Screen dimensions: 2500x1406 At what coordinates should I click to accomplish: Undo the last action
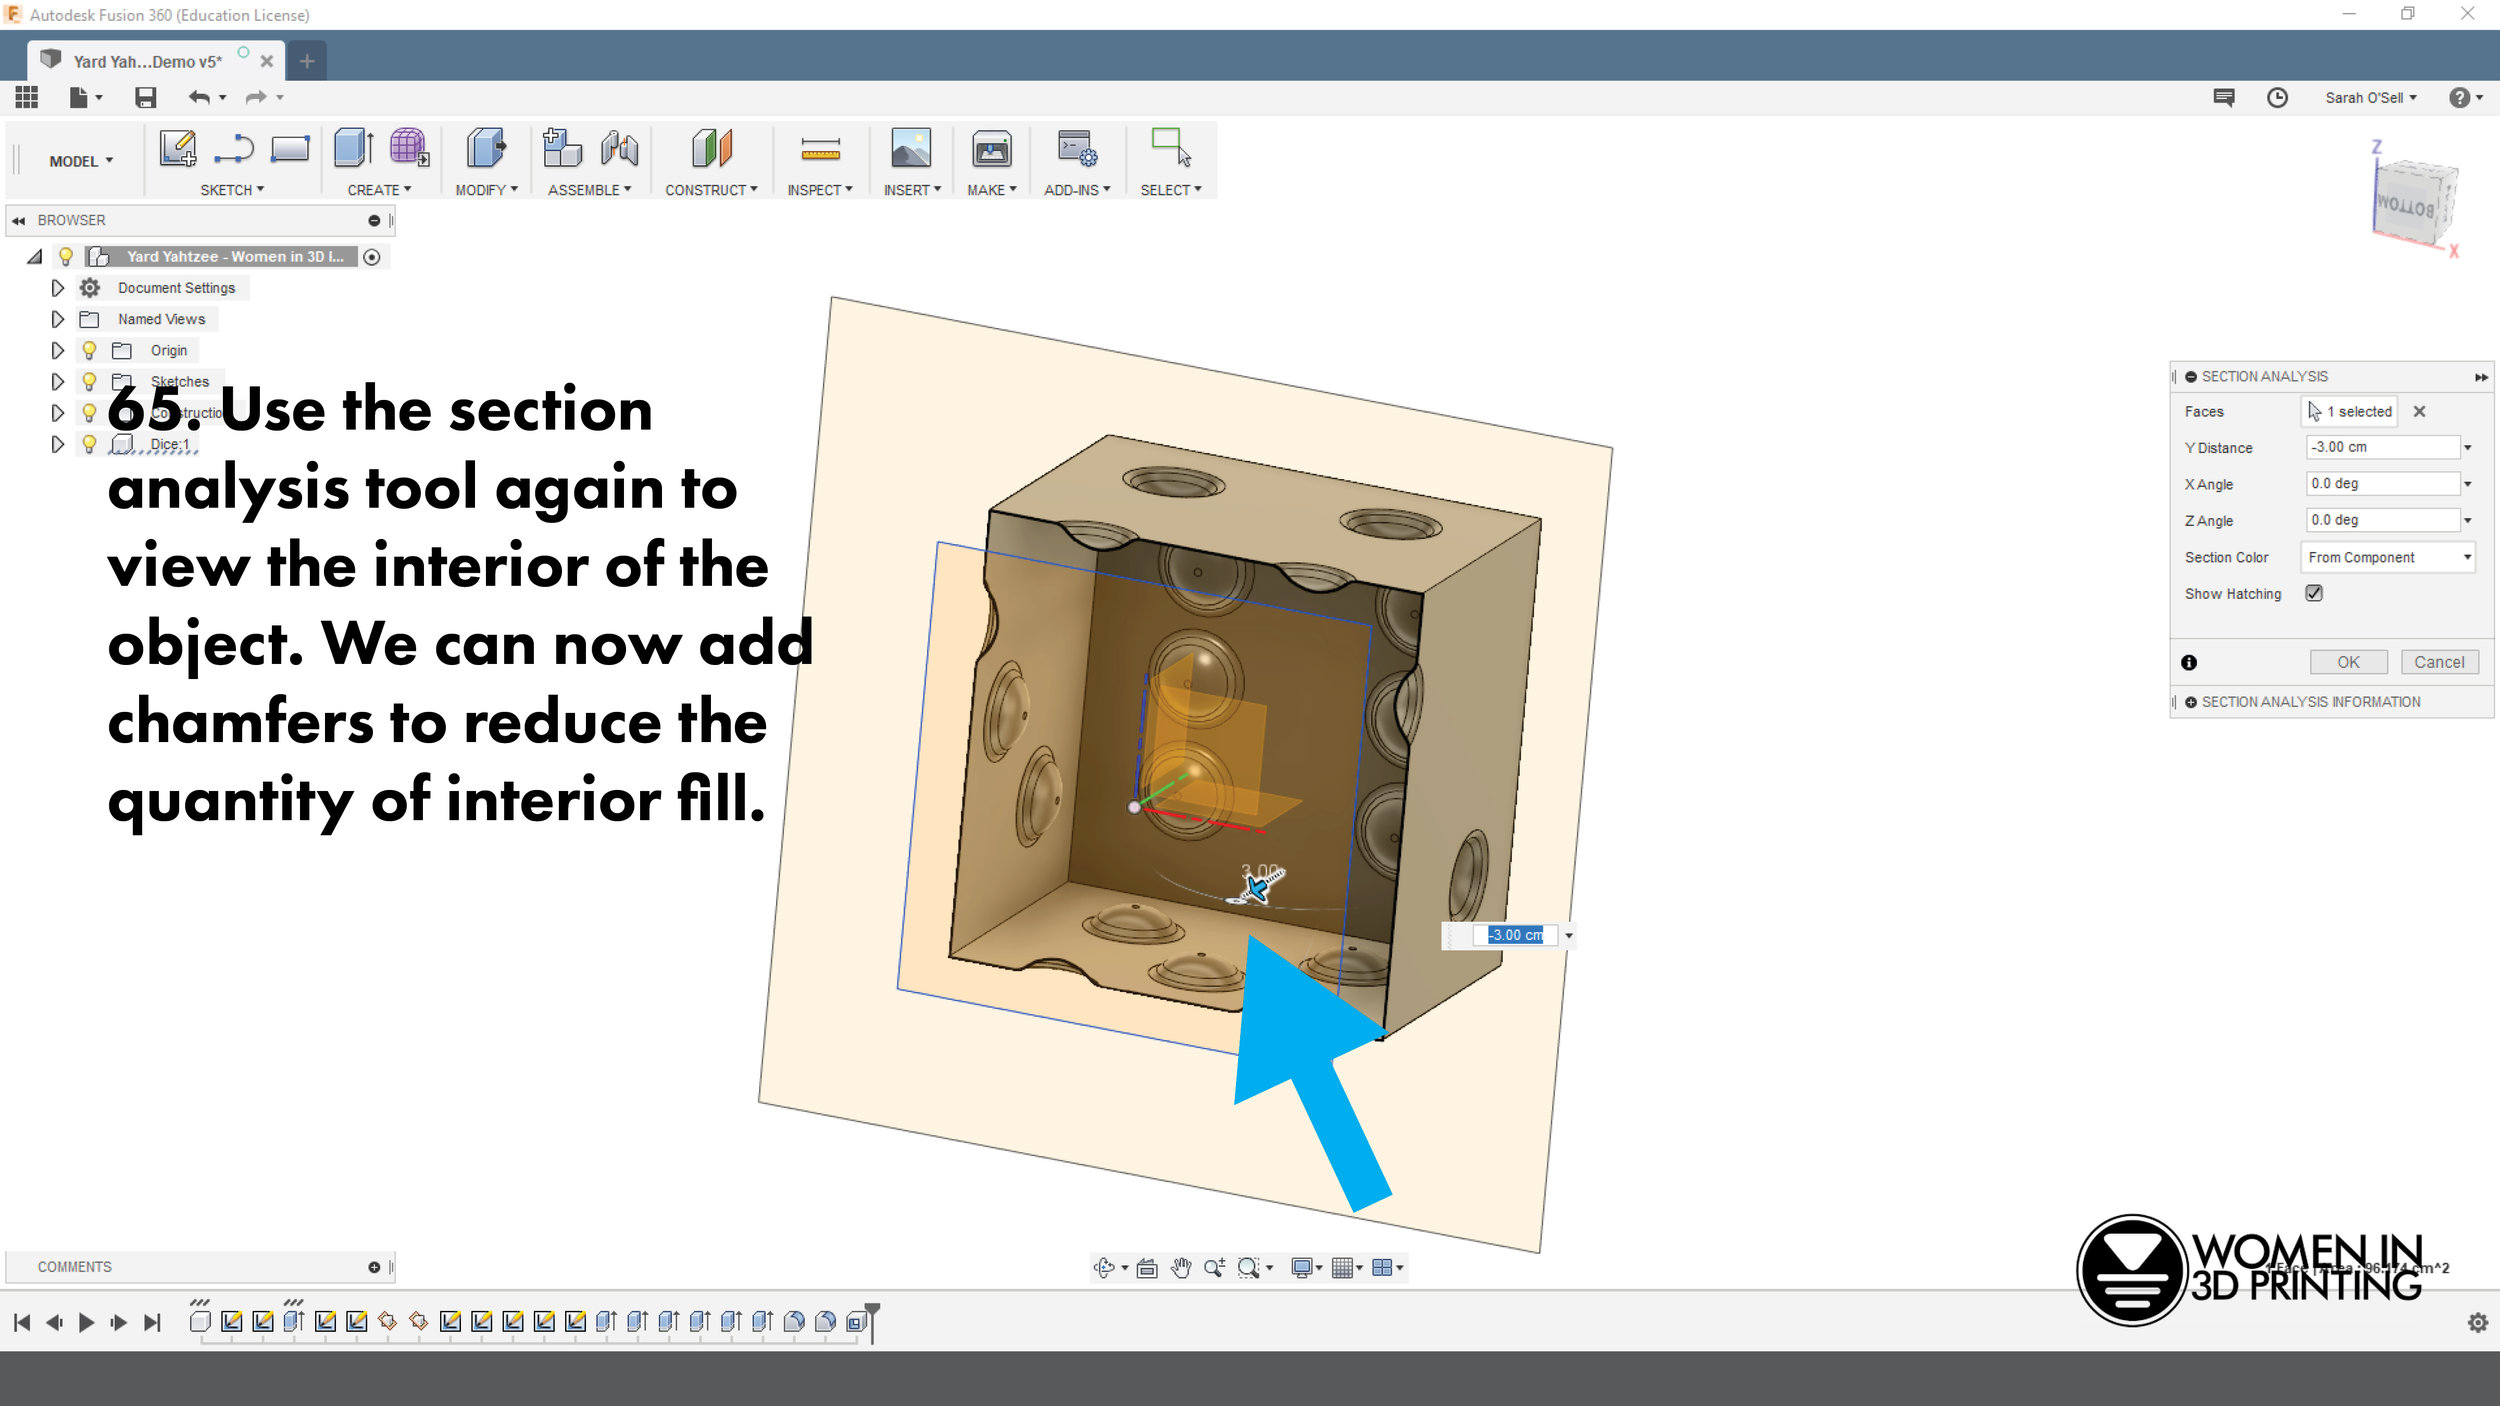coord(199,97)
